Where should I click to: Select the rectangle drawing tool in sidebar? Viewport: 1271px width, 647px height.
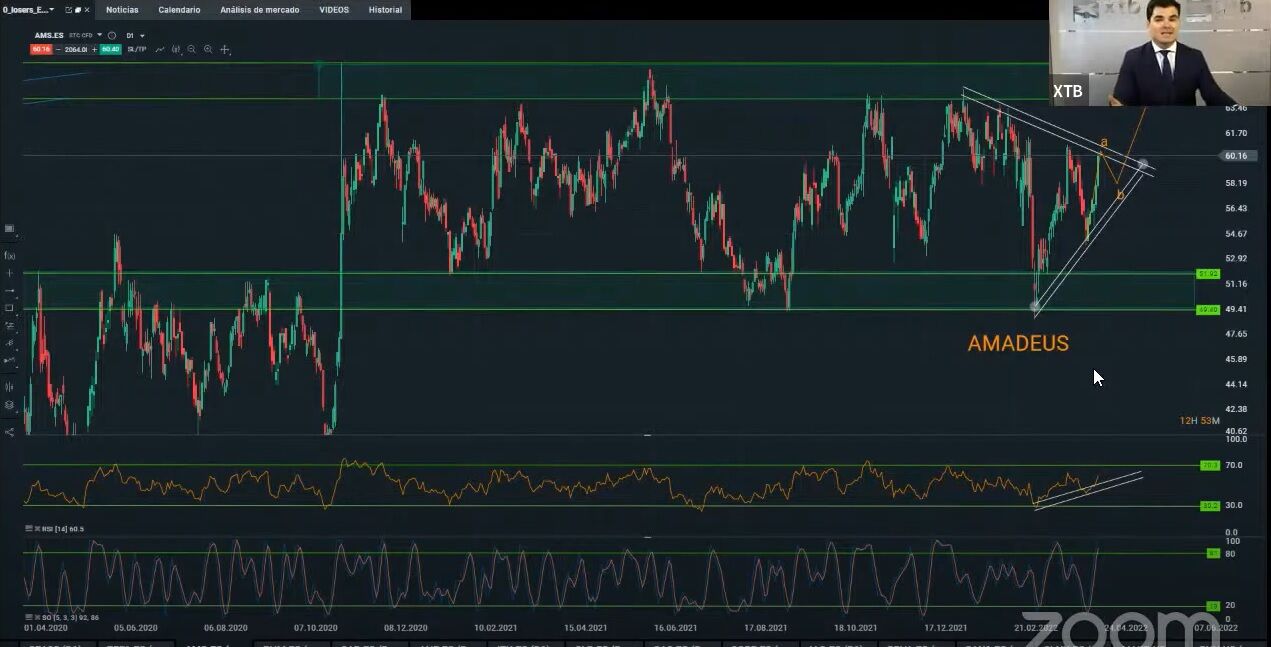10,308
